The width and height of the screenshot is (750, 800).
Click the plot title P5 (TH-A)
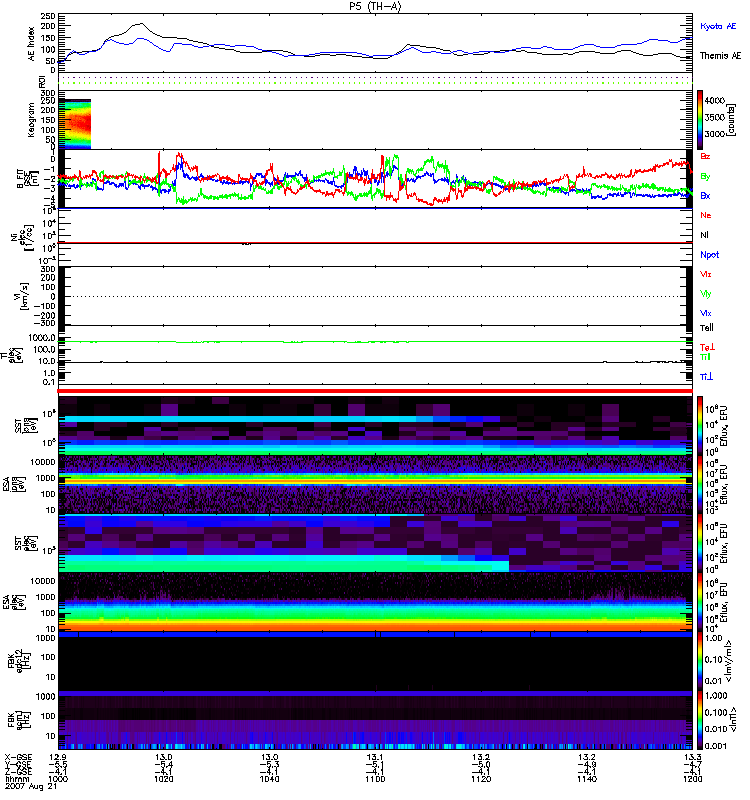tap(375, 6)
